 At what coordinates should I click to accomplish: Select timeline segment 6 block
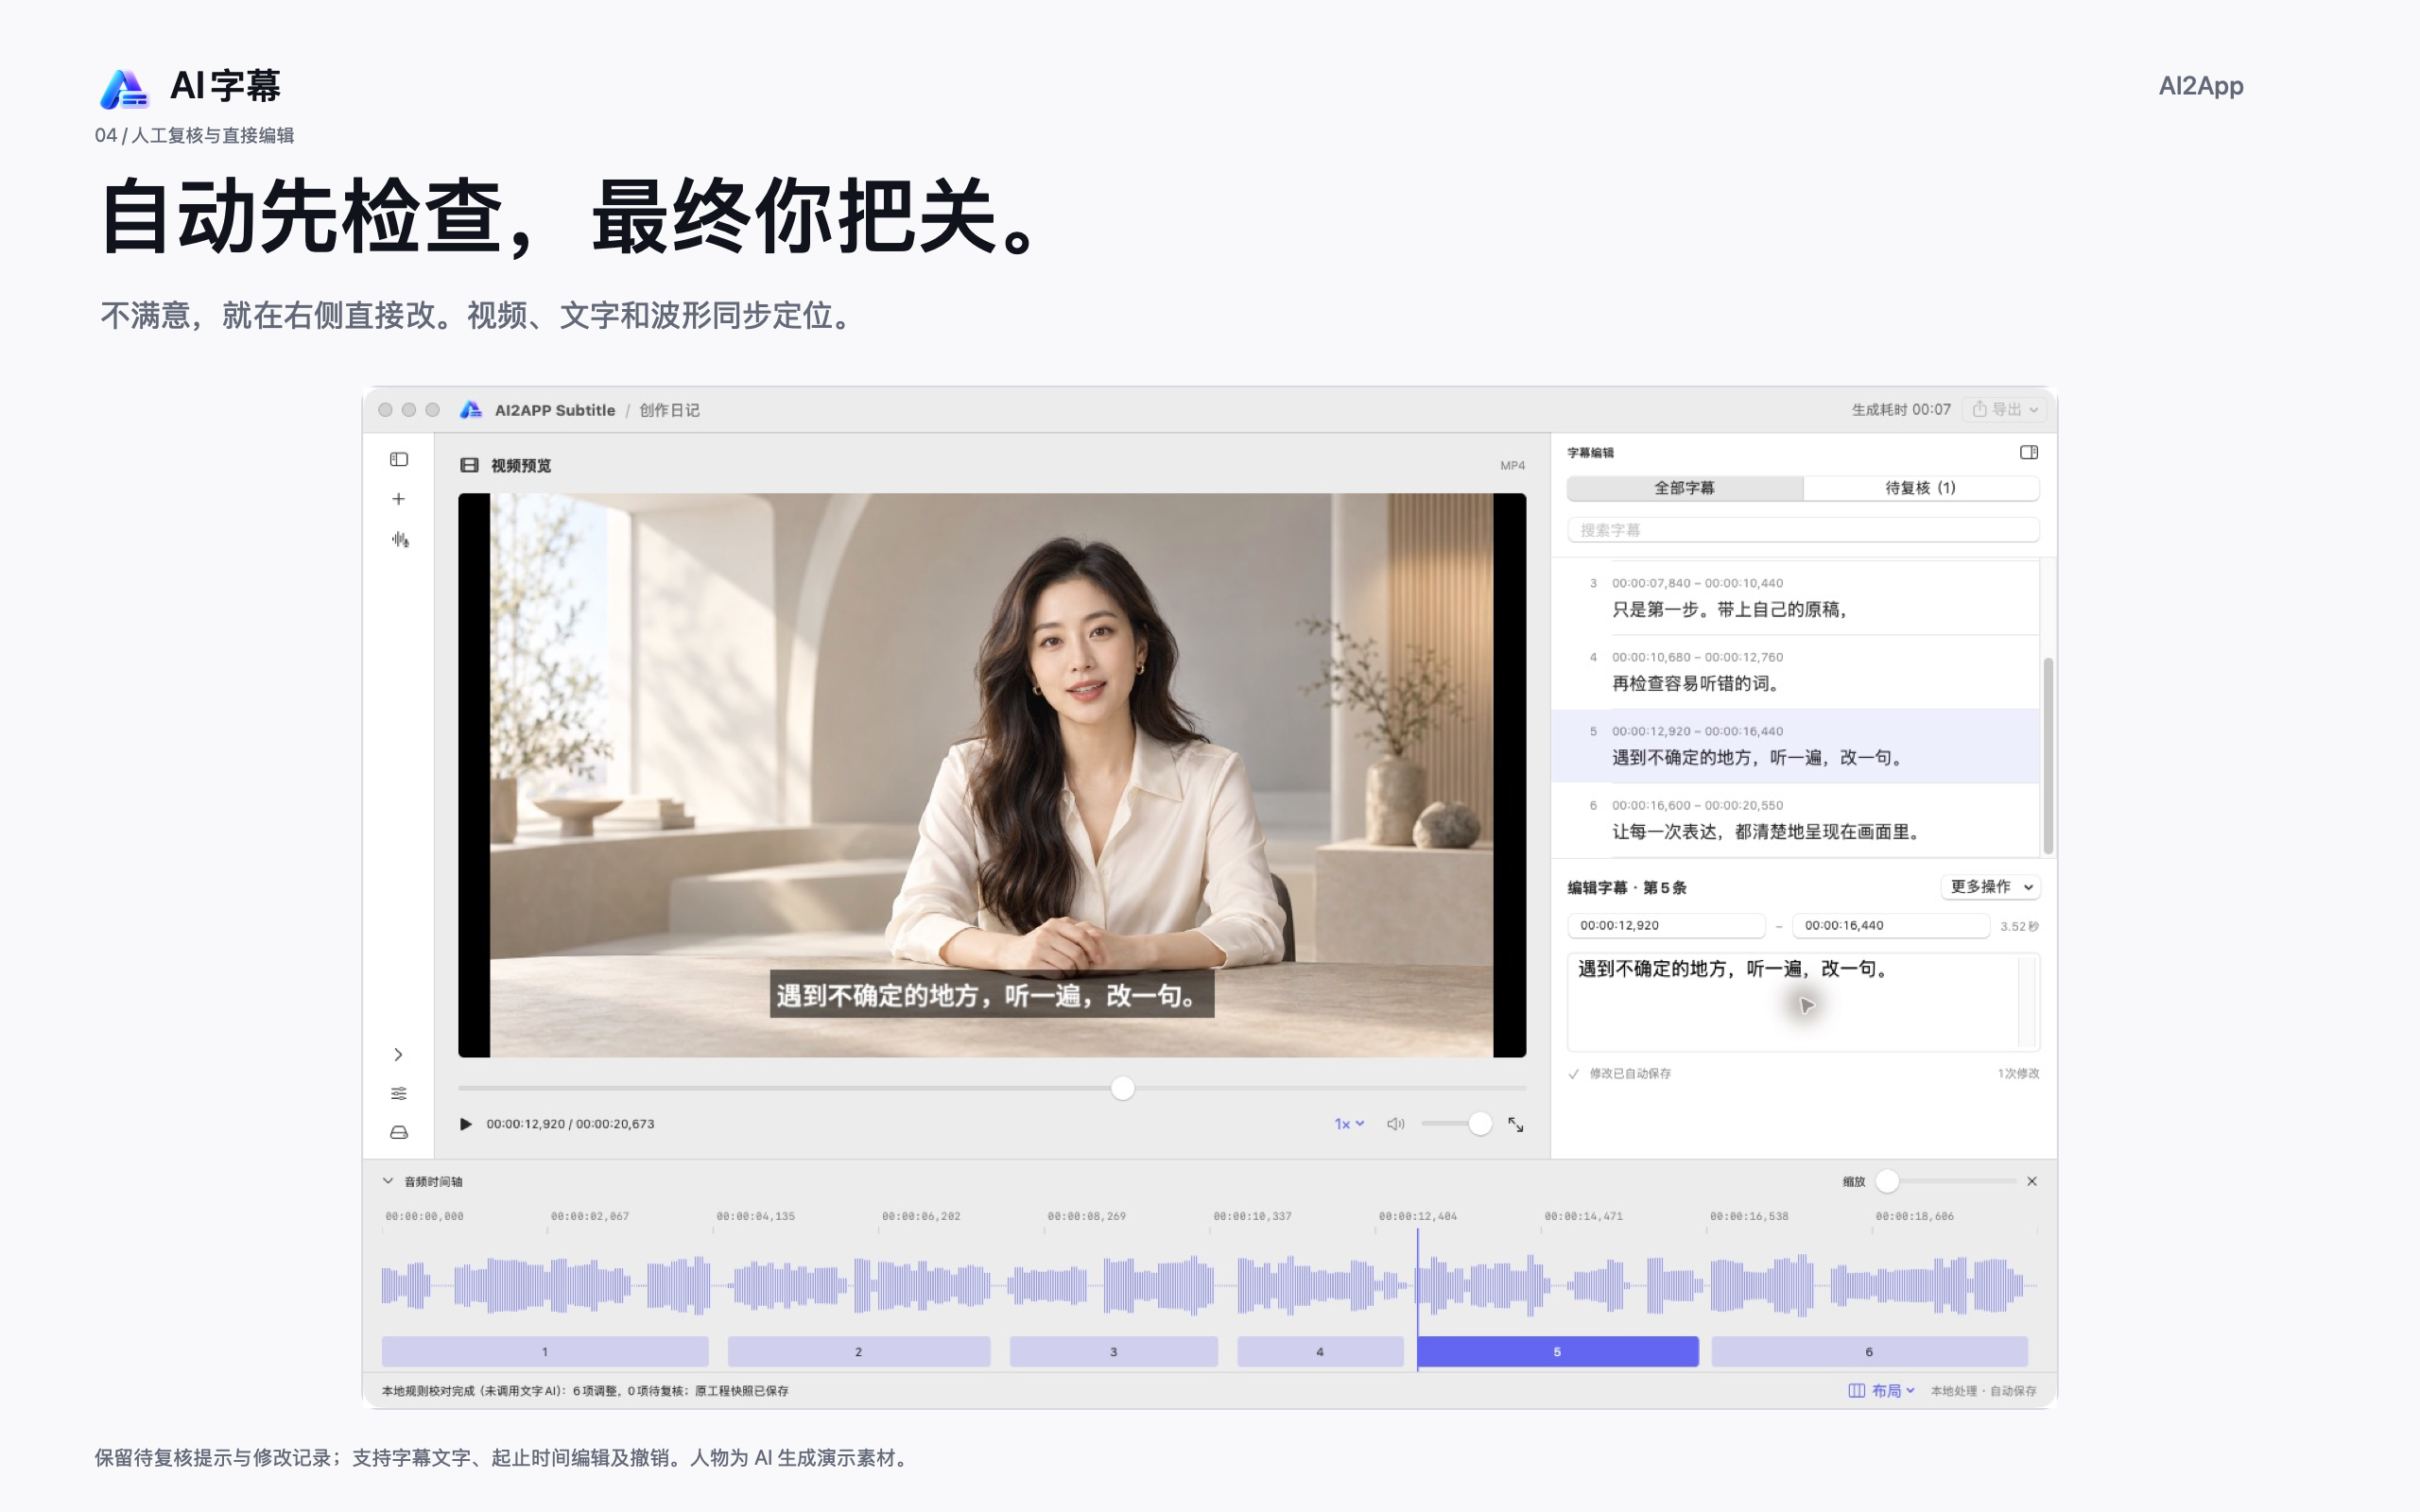click(1870, 1351)
